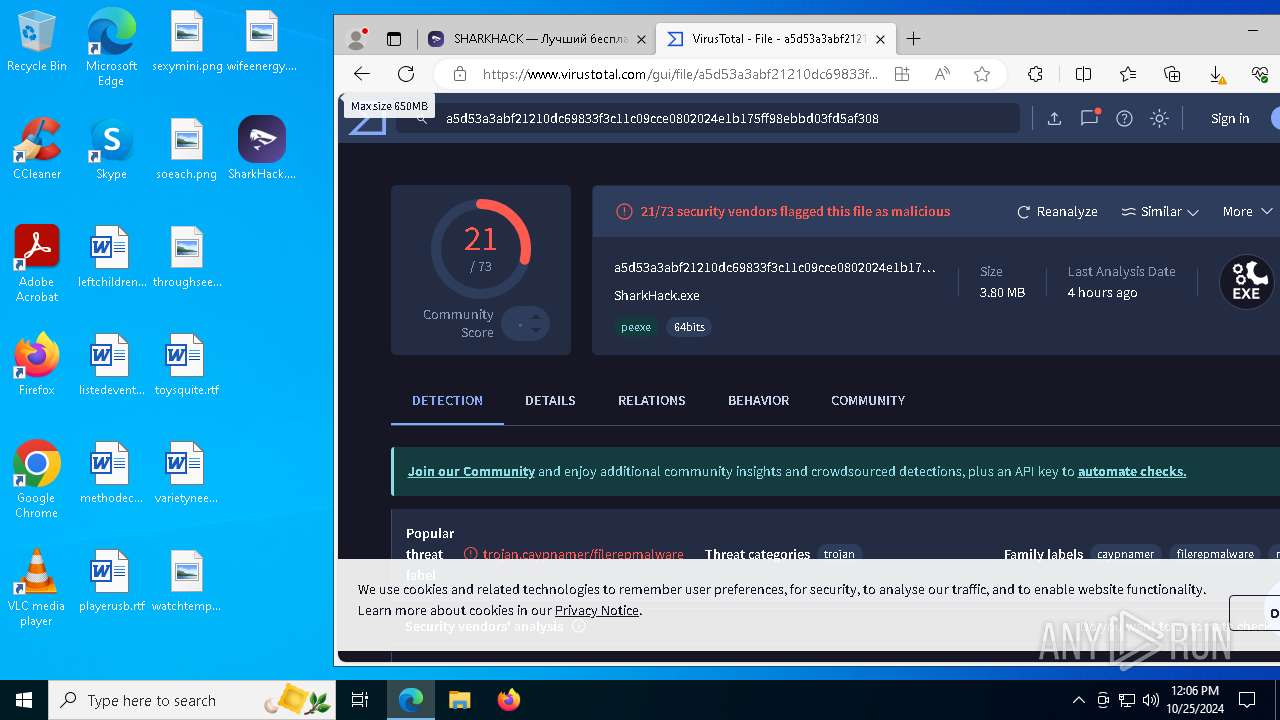The height and width of the screenshot is (720, 1280).
Task: Open the Collections icon in Edge
Action: point(1173,74)
